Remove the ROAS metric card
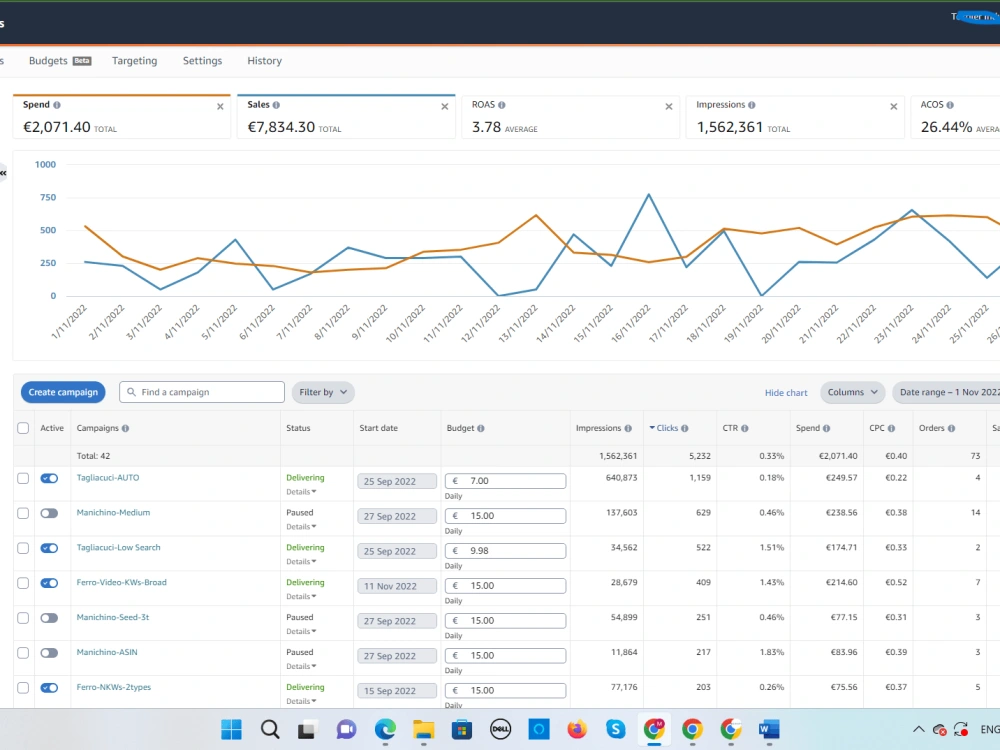This screenshot has height=750, width=1000. coord(669,107)
